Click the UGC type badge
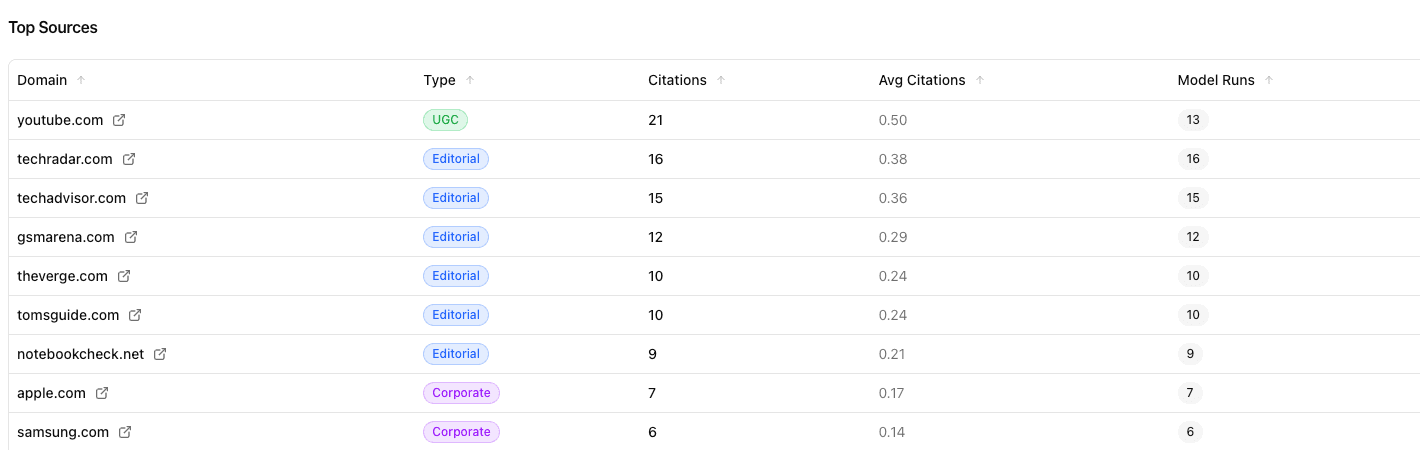Image resolution: width=1420 pixels, height=450 pixels. click(445, 120)
